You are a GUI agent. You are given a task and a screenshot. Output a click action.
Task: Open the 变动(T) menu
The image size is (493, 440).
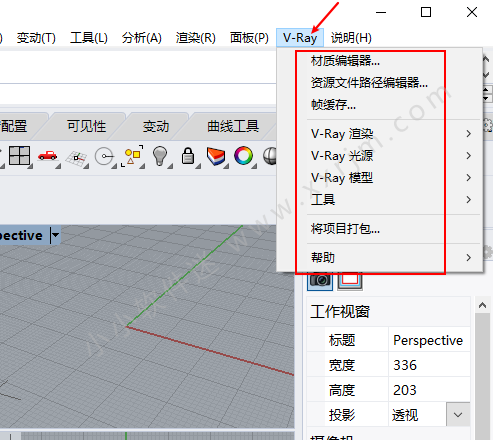pos(36,38)
